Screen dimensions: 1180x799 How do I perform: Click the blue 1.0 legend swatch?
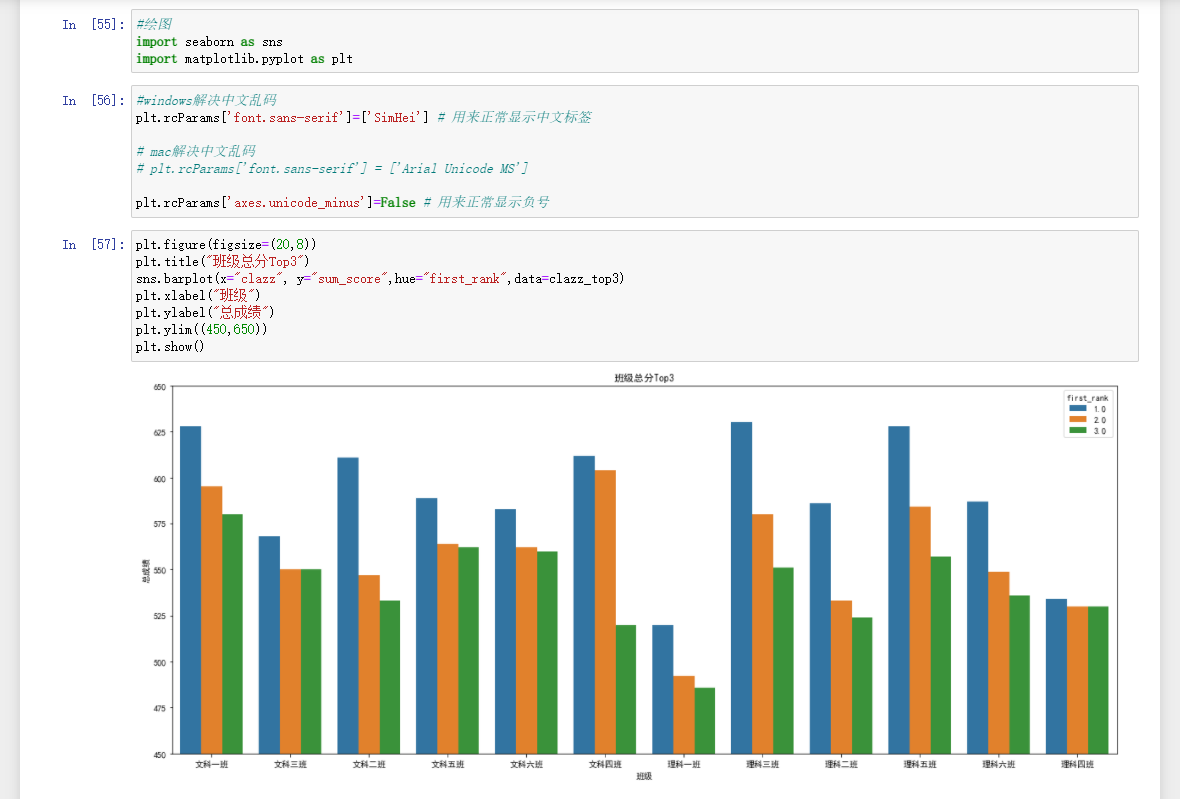click(x=1078, y=409)
